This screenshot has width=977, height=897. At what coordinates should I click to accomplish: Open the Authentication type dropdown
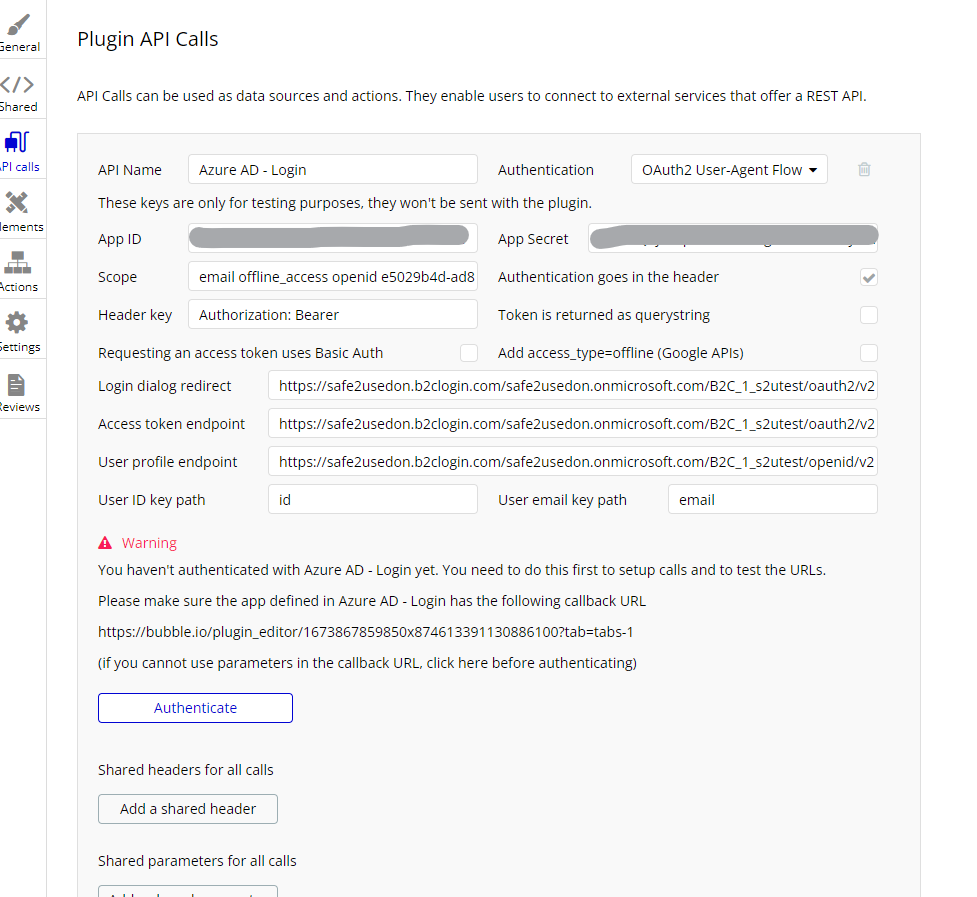coord(729,170)
